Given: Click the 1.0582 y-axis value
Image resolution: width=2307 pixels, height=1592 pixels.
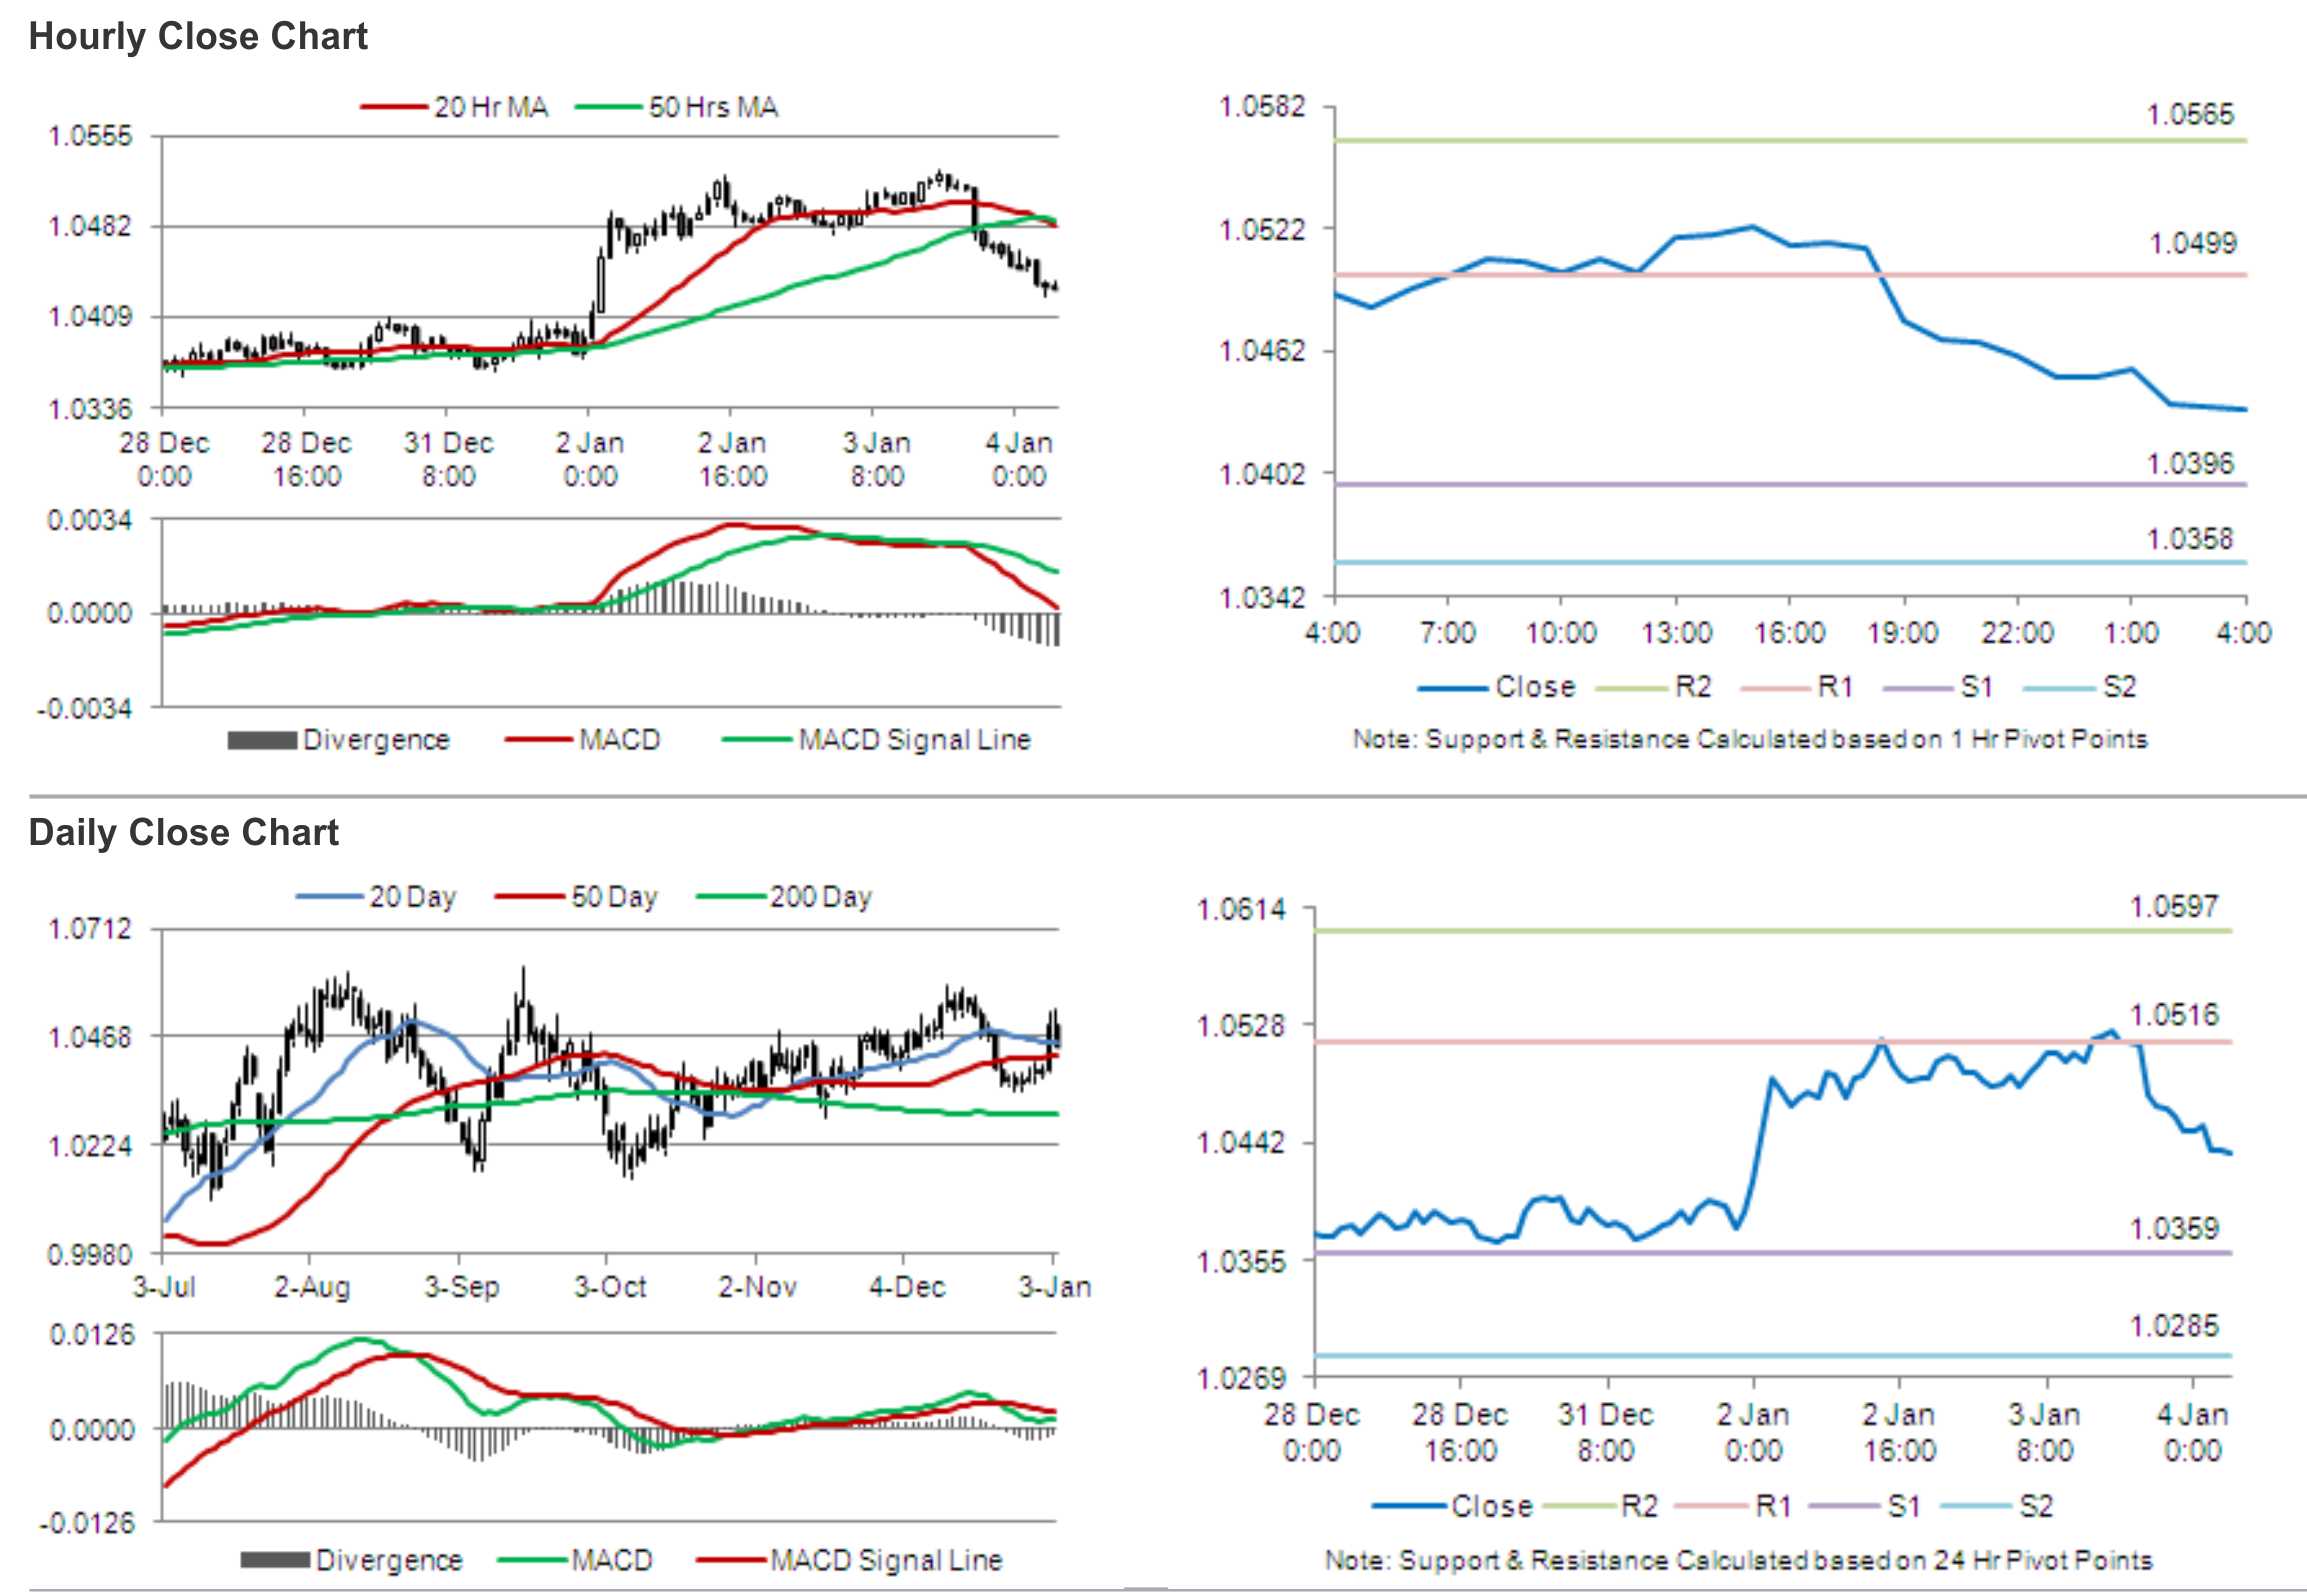Looking at the screenshot, I should tap(1262, 107).
